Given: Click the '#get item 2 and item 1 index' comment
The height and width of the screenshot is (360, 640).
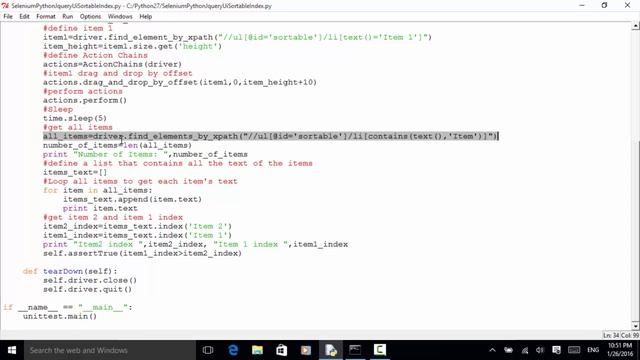Looking at the screenshot, I should (113, 217).
